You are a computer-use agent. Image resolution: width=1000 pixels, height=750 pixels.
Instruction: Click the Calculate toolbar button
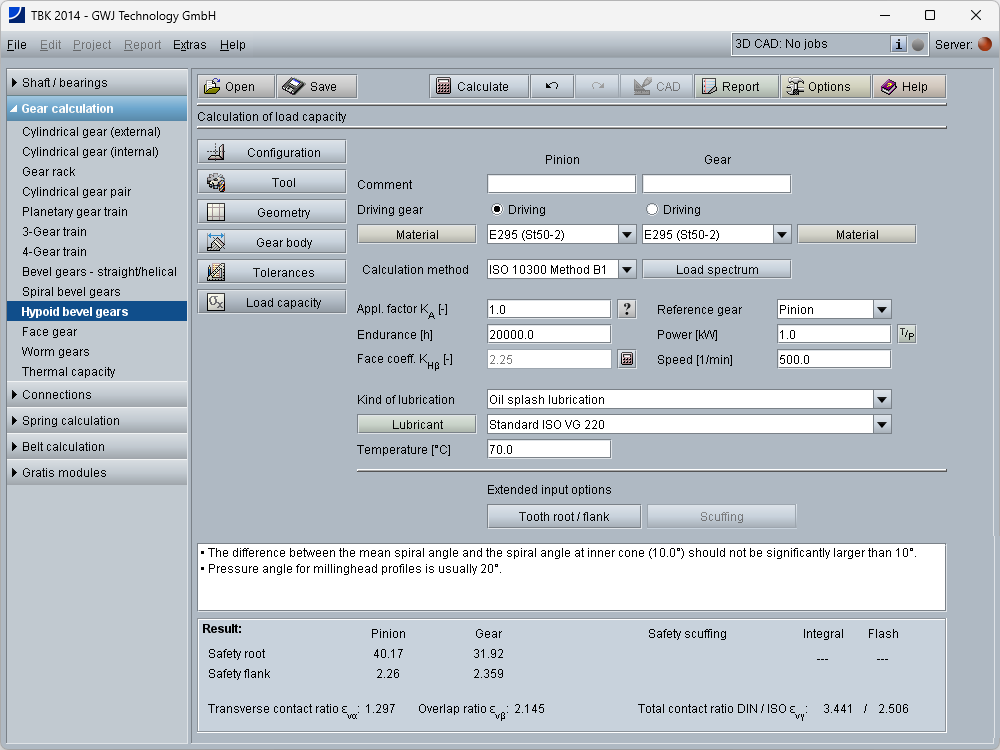coord(472,87)
